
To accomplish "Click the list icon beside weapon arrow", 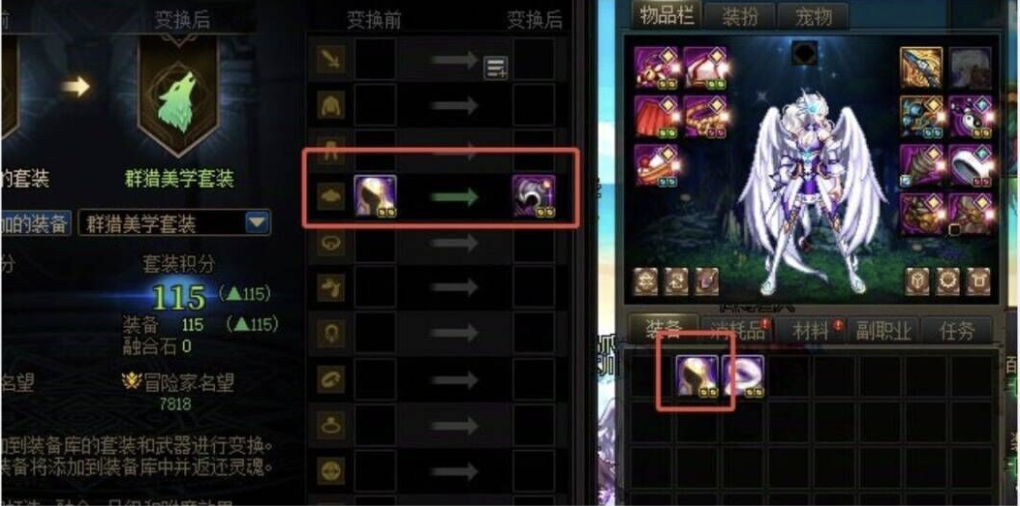I will click(x=496, y=67).
